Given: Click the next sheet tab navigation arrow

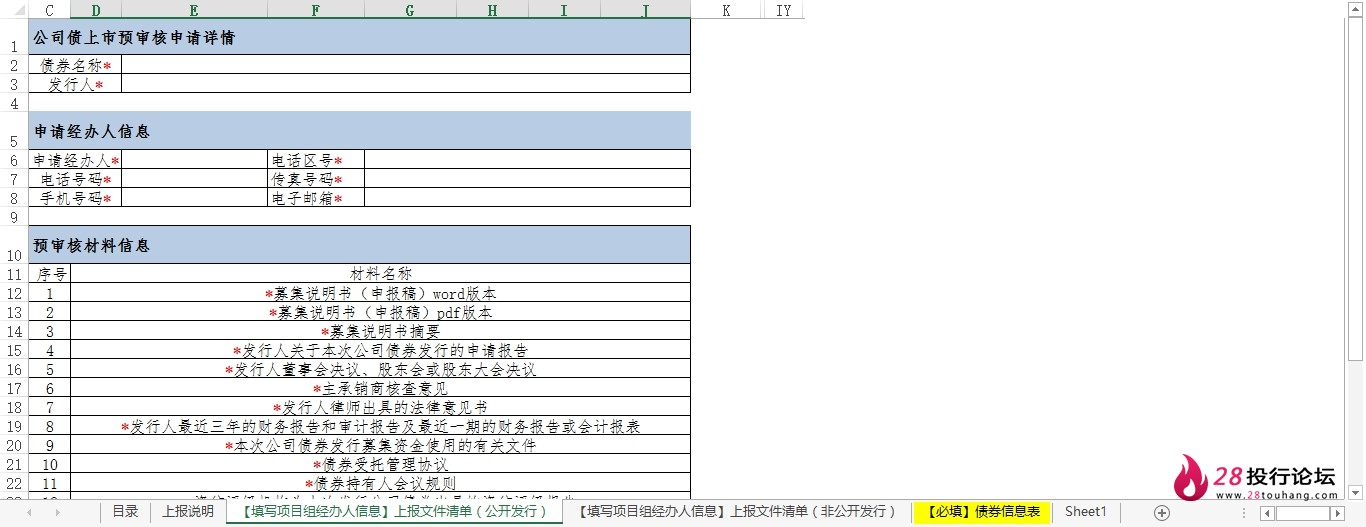Looking at the screenshot, I should click(57, 512).
